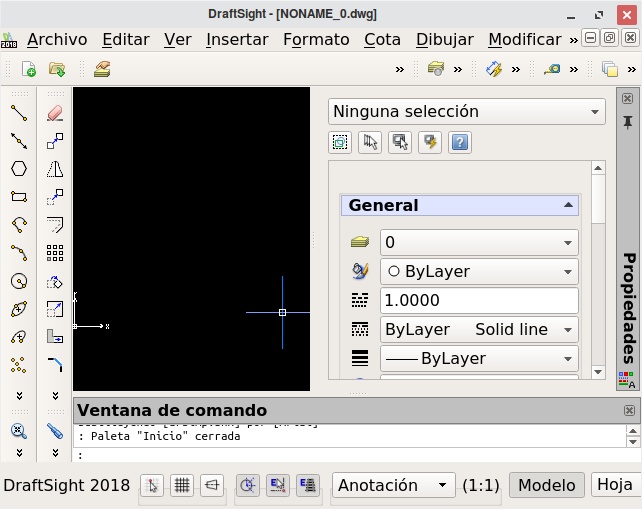Screen dimensions: 642x509
Task: Open the Insertar menu
Action: (x=237, y=40)
